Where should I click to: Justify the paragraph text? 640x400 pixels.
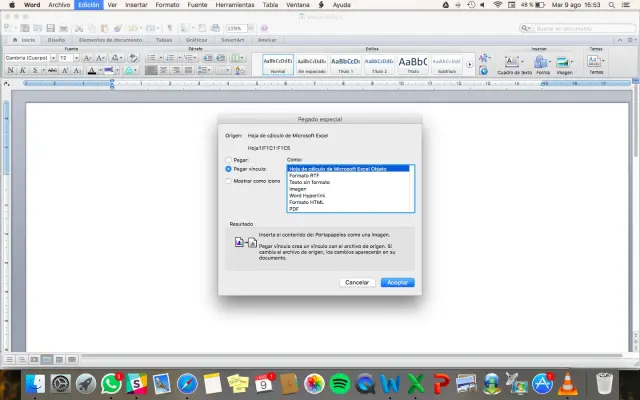[188, 70]
